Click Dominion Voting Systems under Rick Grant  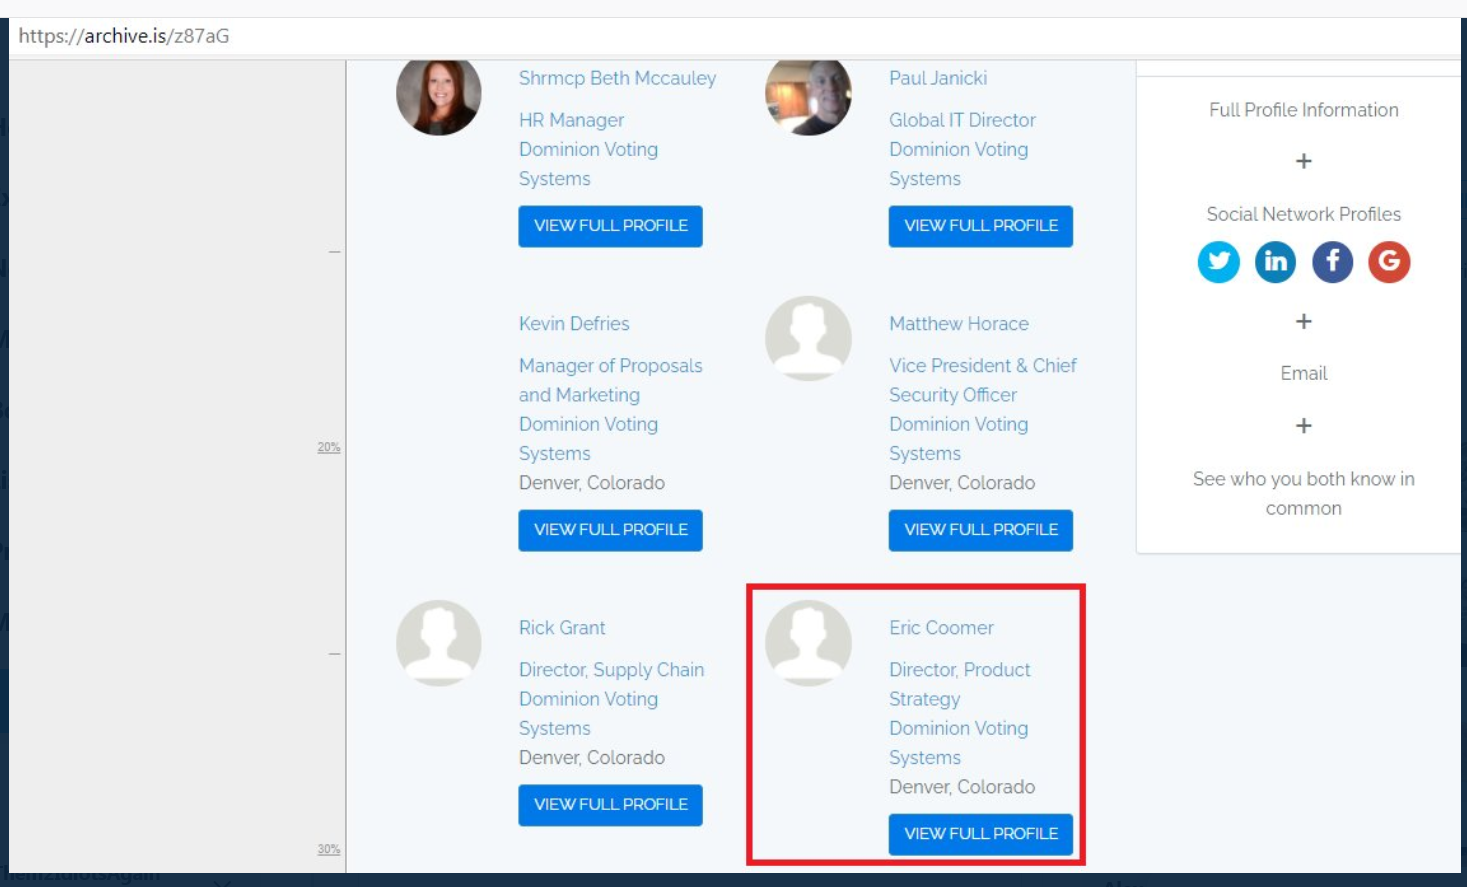588,714
